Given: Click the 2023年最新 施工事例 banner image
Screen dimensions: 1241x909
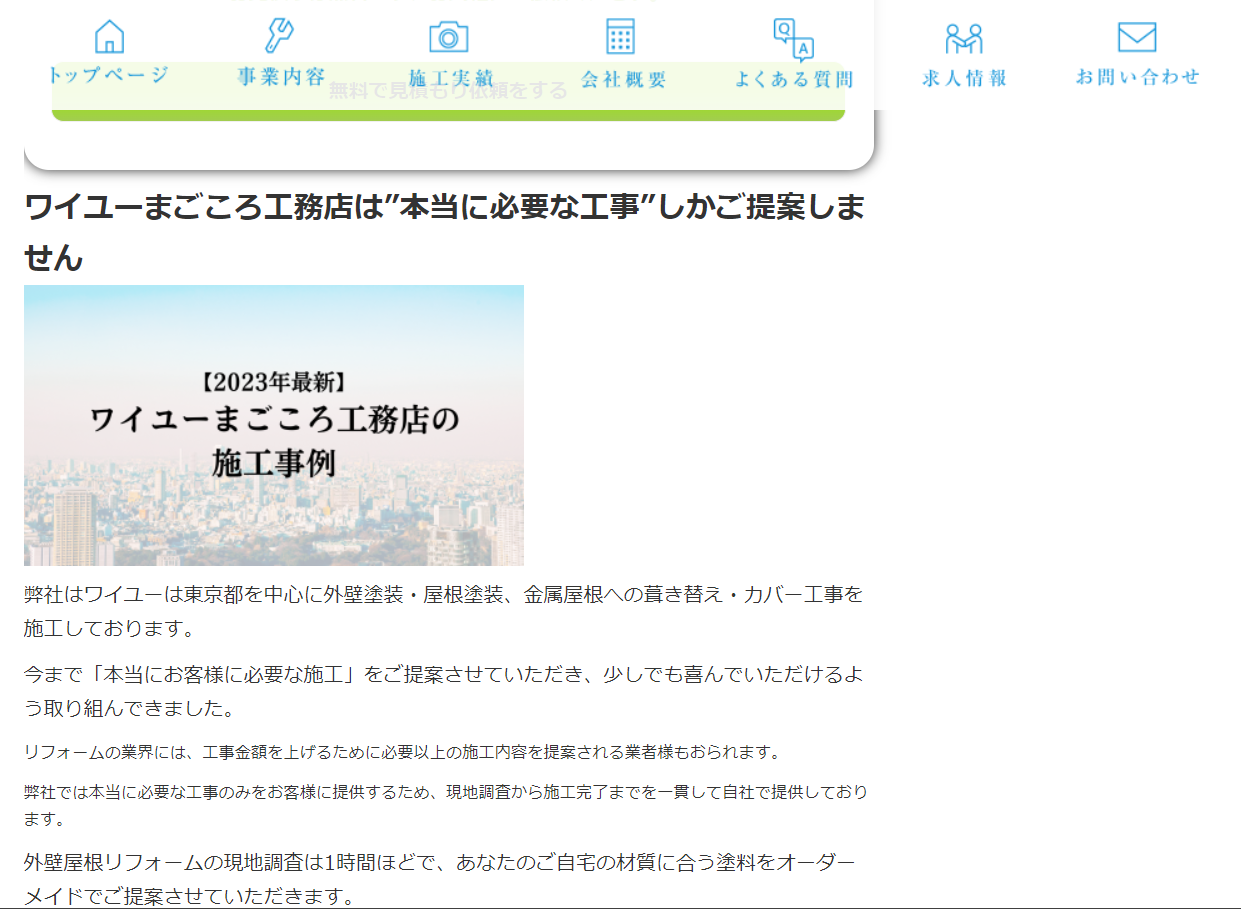Looking at the screenshot, I should point(274,425).
